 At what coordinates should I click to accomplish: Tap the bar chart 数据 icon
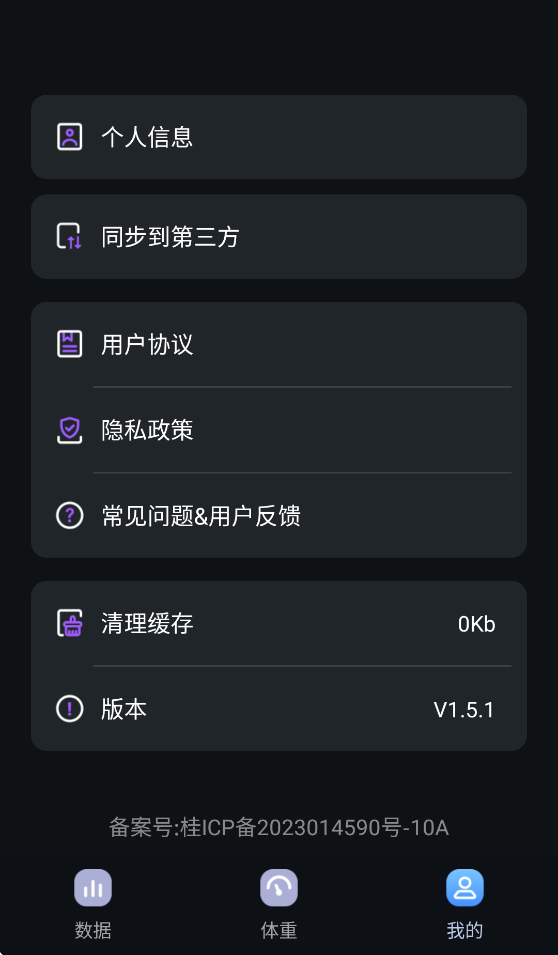click(x=93, y=888)
